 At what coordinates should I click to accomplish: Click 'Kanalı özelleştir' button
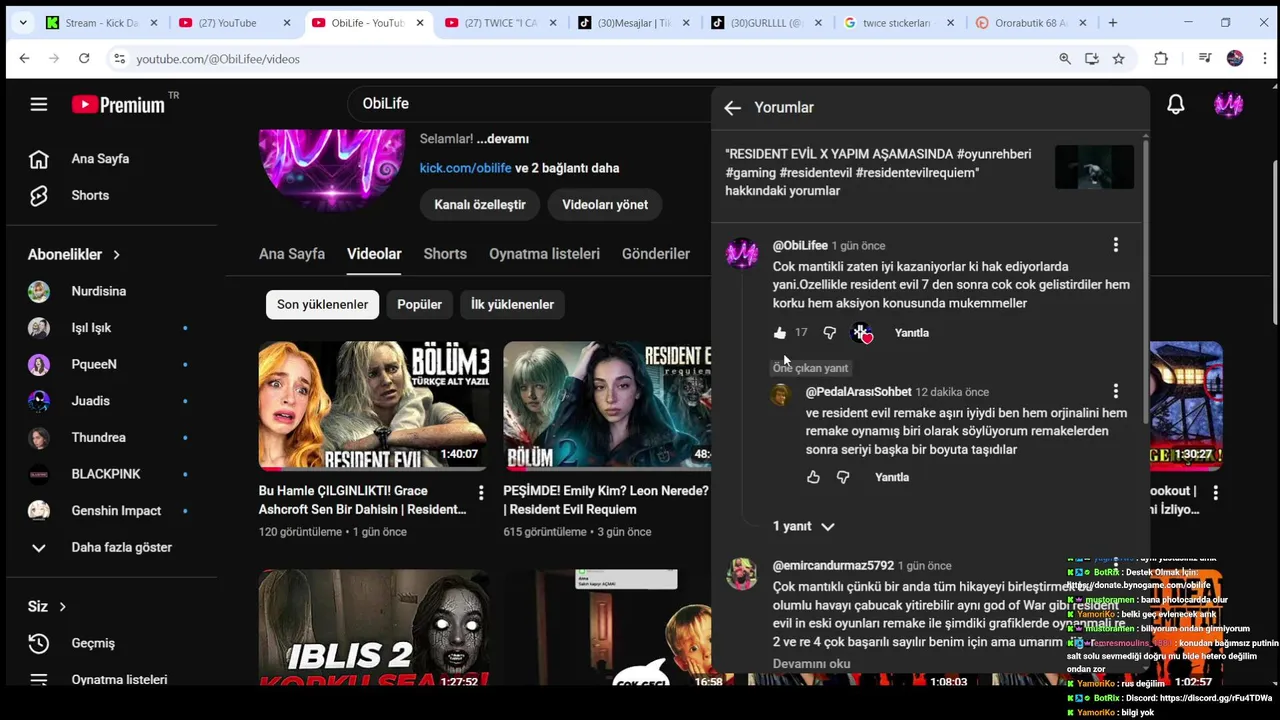click(x=480, y=204)
